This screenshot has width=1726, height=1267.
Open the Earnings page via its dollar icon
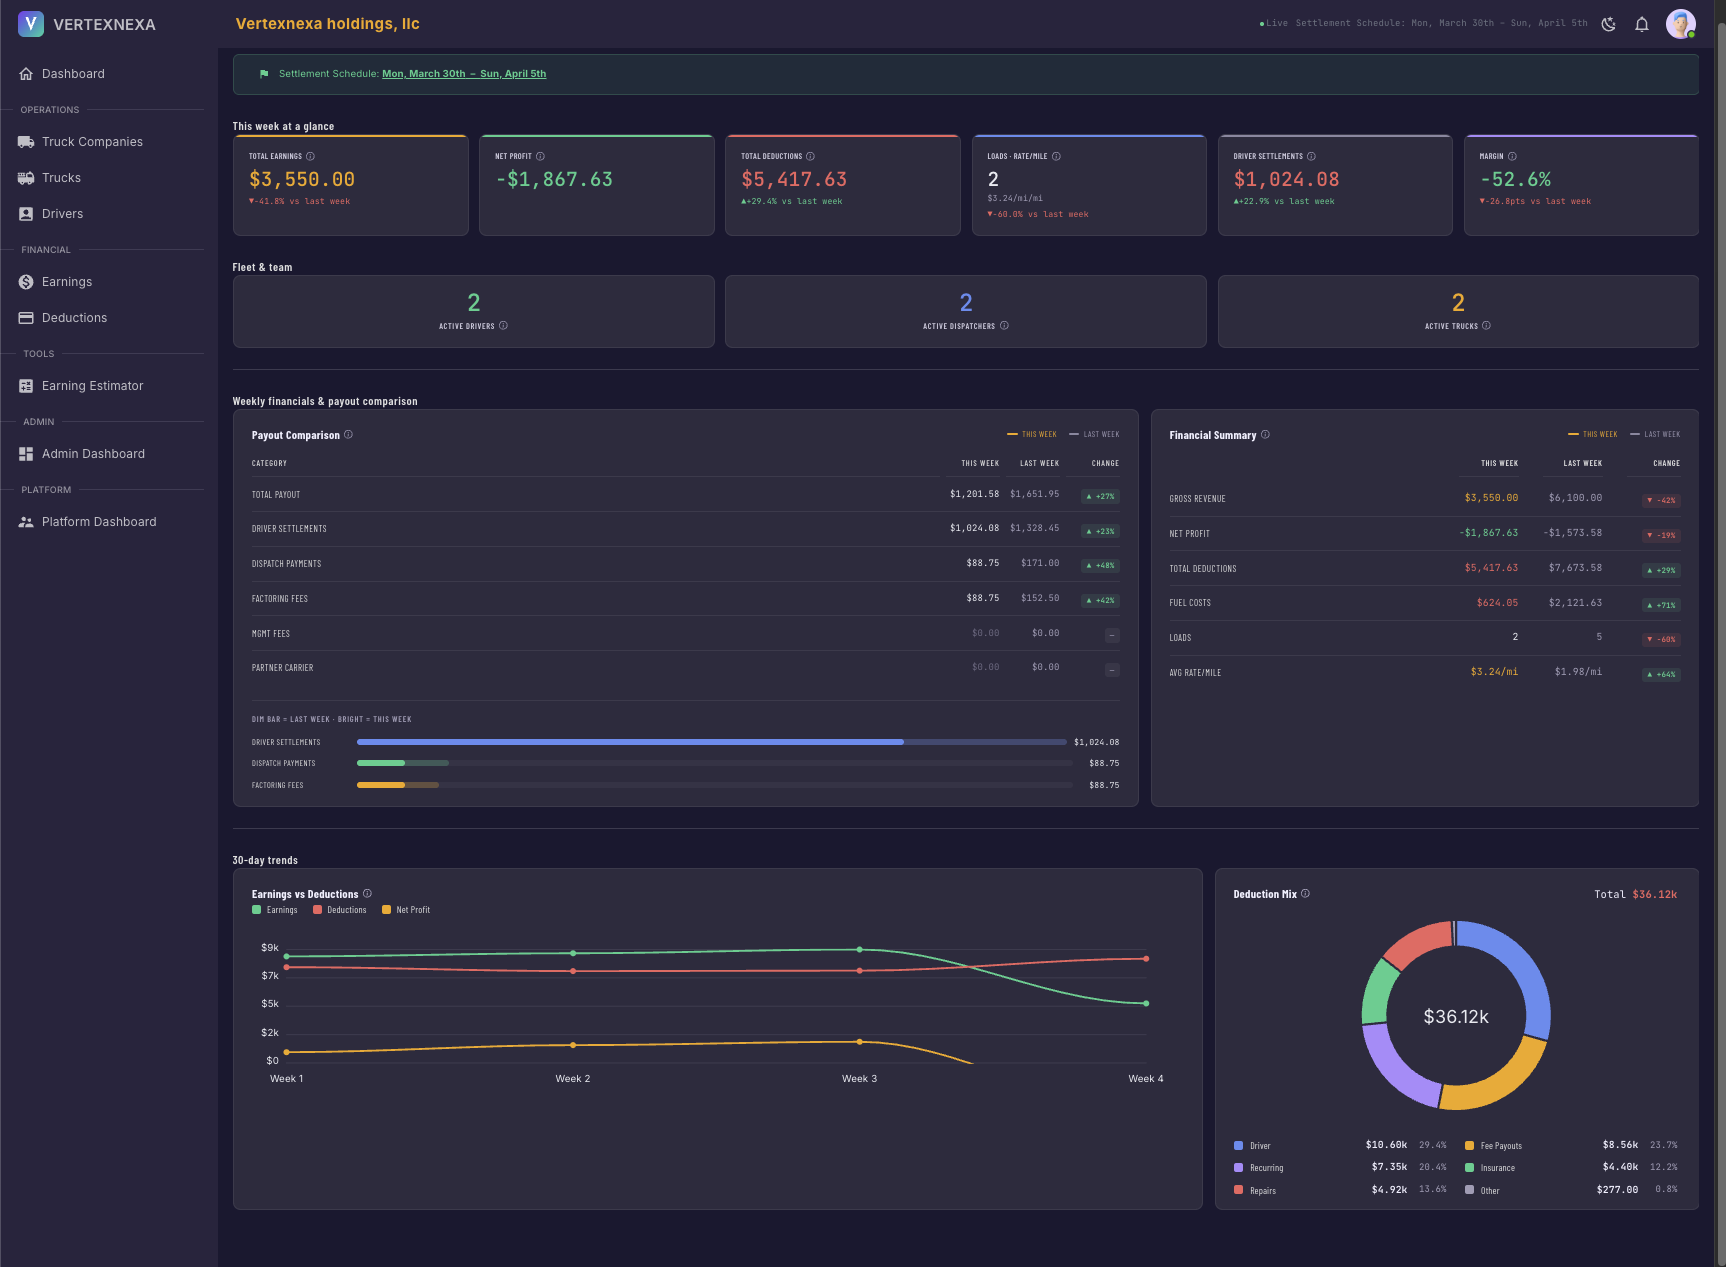tap(26, 281)
